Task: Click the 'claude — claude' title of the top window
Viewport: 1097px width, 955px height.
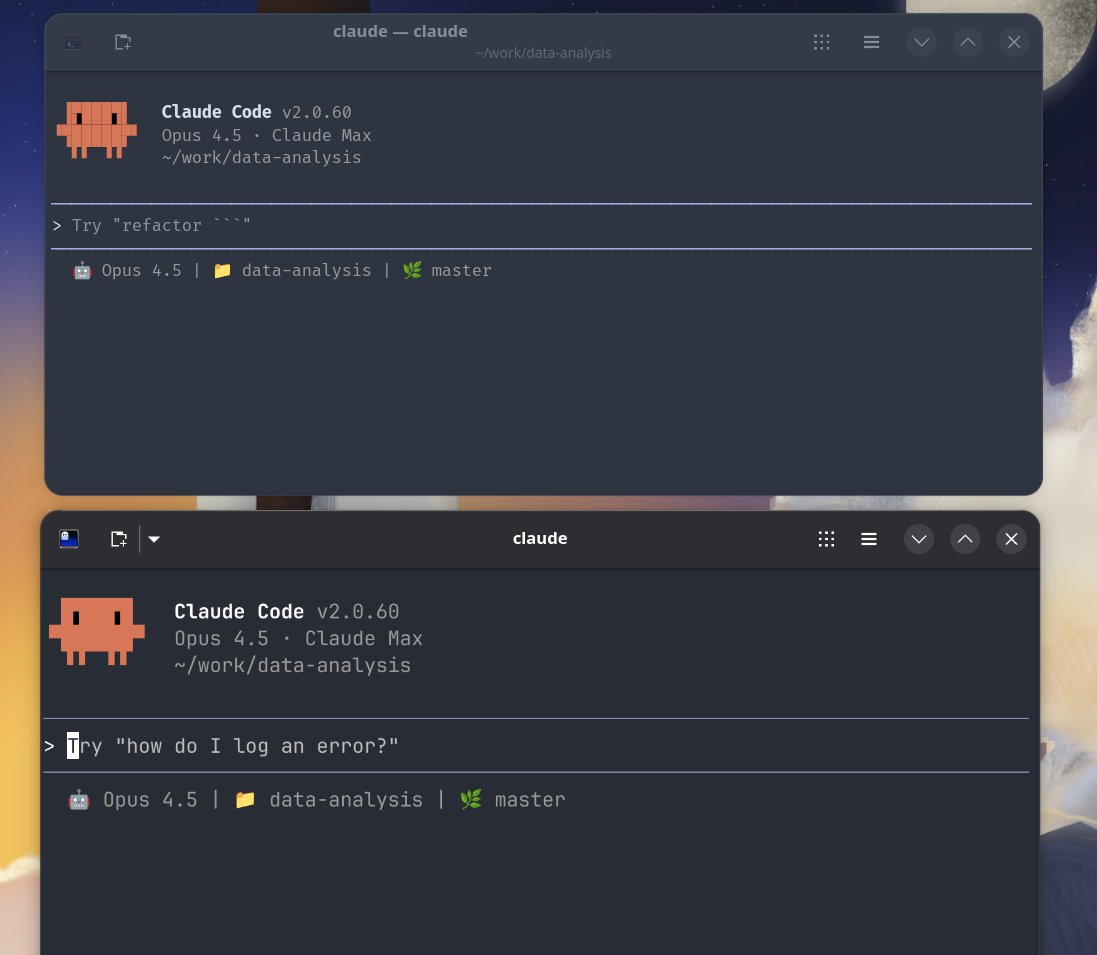Action: (400, 31)
